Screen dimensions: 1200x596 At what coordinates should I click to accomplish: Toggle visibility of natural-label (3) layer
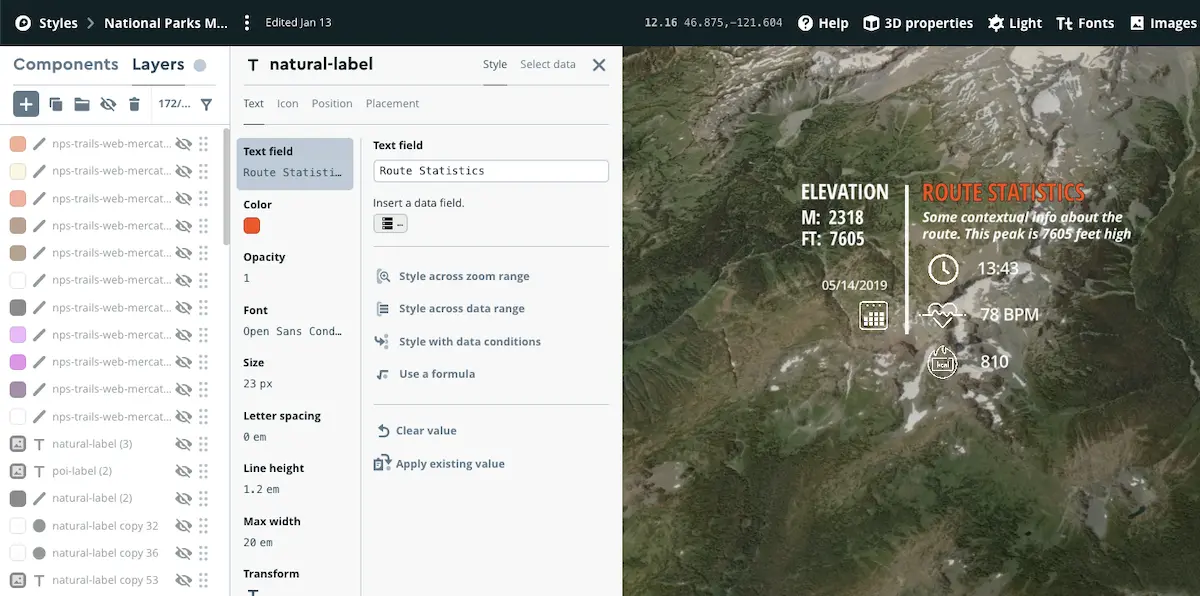coord(184,444)
